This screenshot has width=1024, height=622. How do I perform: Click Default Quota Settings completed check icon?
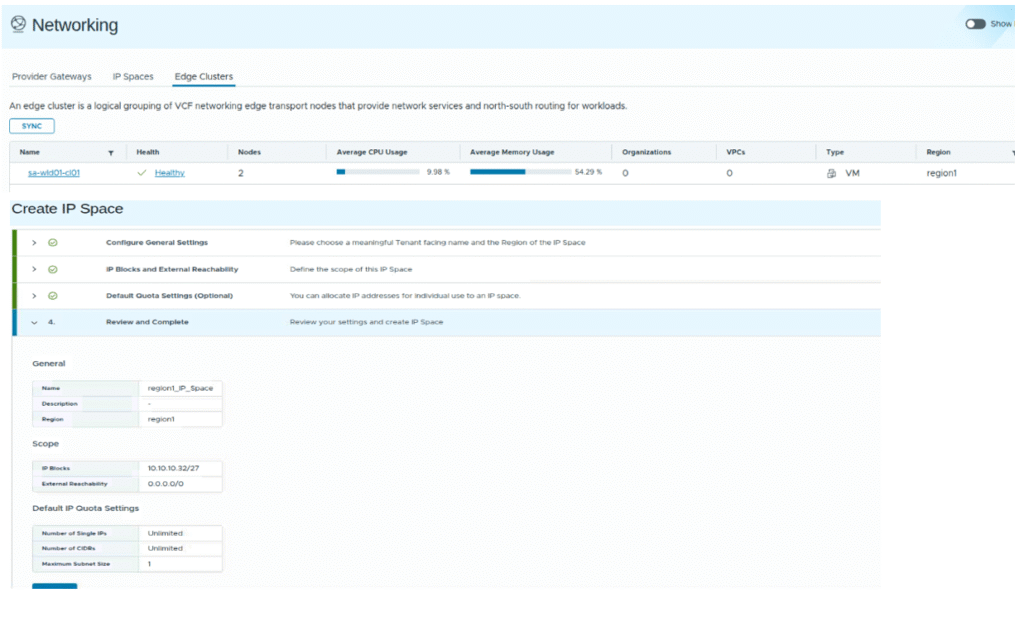coord(53,296)
